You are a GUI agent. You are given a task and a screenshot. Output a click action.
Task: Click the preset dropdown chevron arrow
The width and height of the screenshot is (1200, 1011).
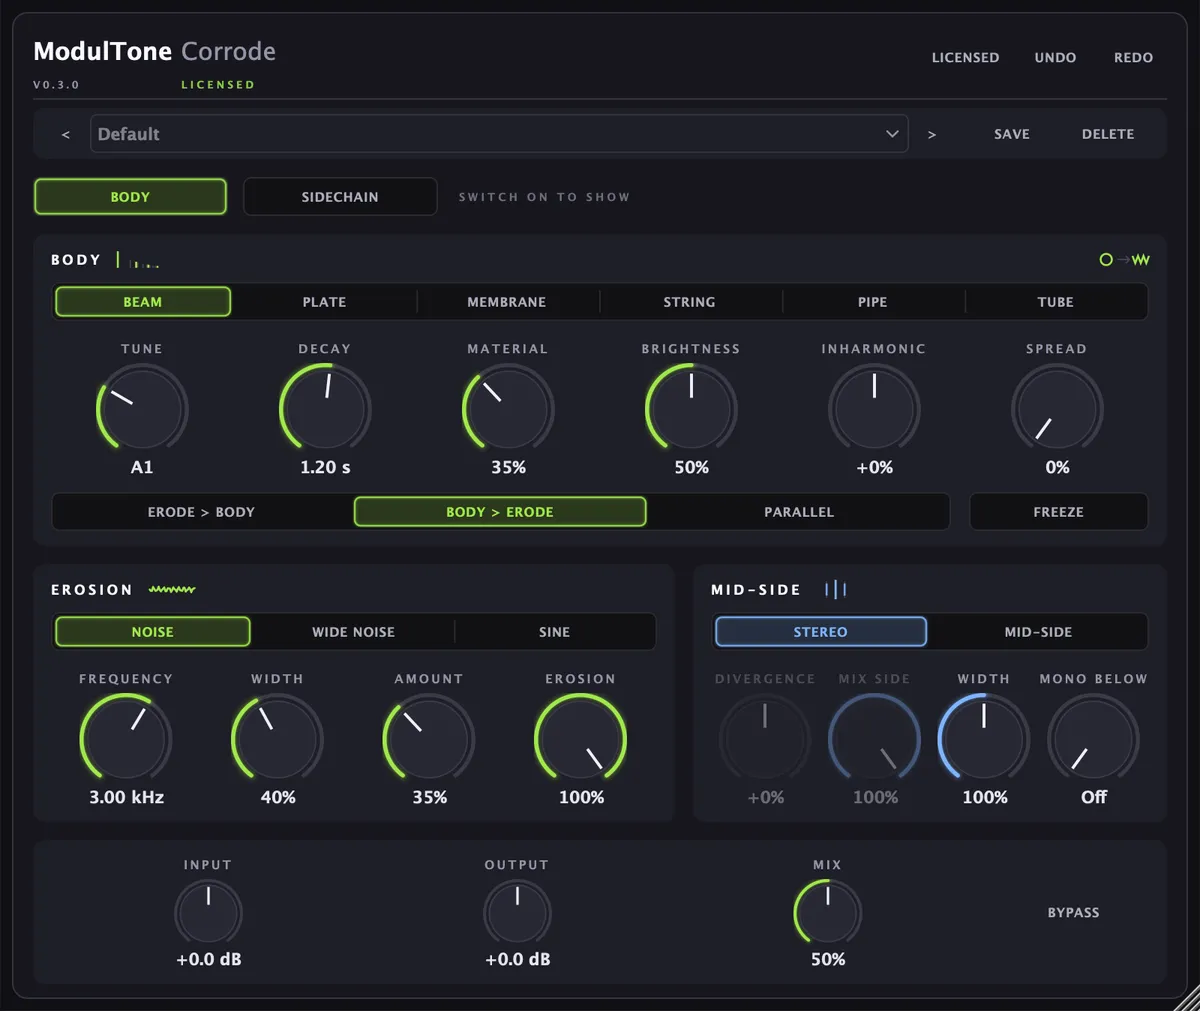tap(892, 134)
